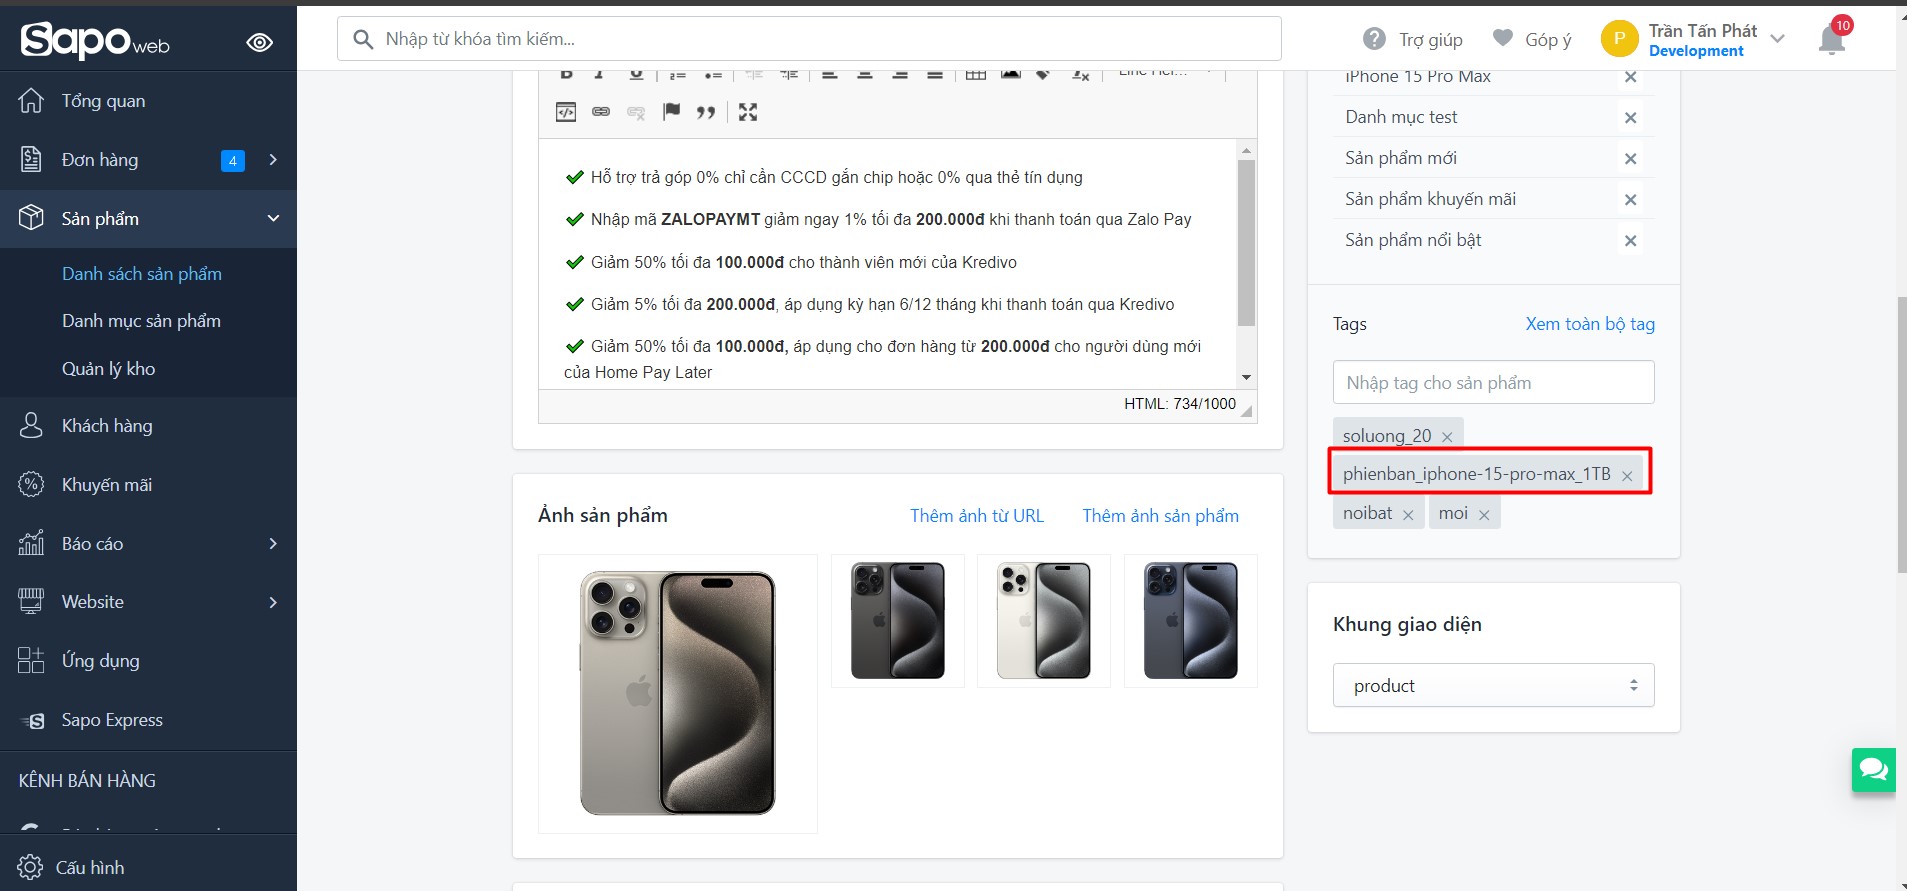The image size is (1907, 891).
Task: Open the Trần Tấn Phát account dropdown arrow
Action: point(1777,40)
